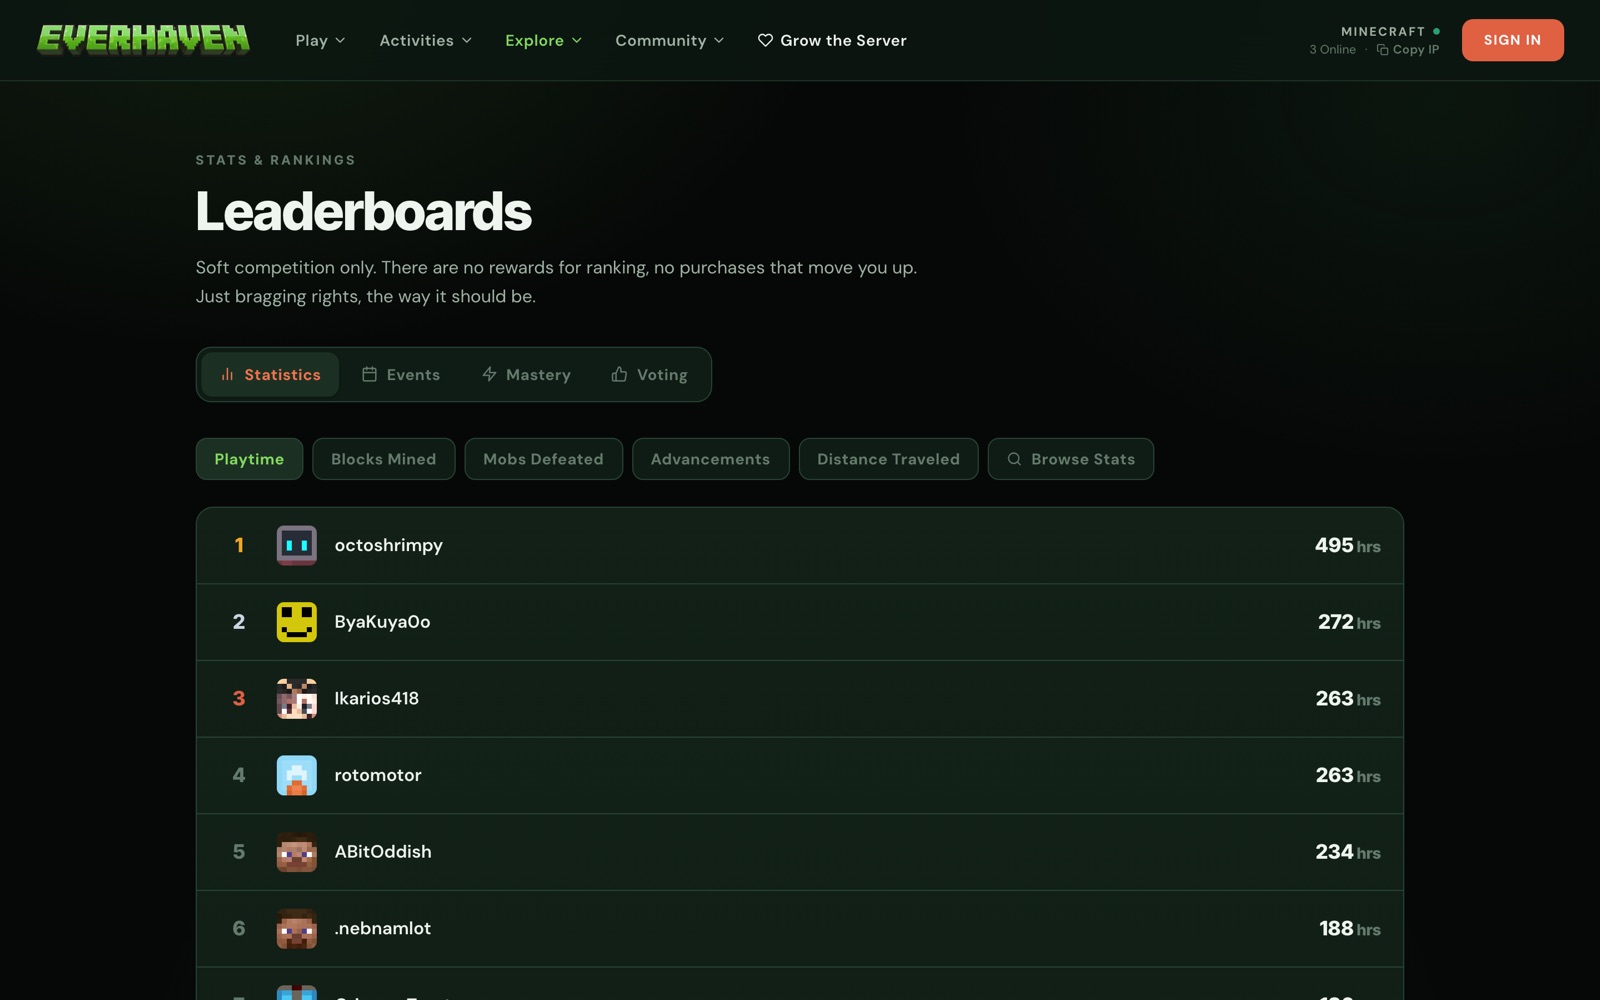Click the Everhaven logo
The image size is (1600, 1000).
point(143,40)
